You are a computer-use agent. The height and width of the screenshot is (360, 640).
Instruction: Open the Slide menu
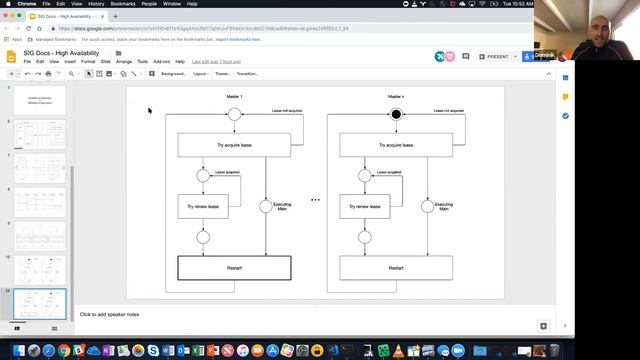pos(106,62)
